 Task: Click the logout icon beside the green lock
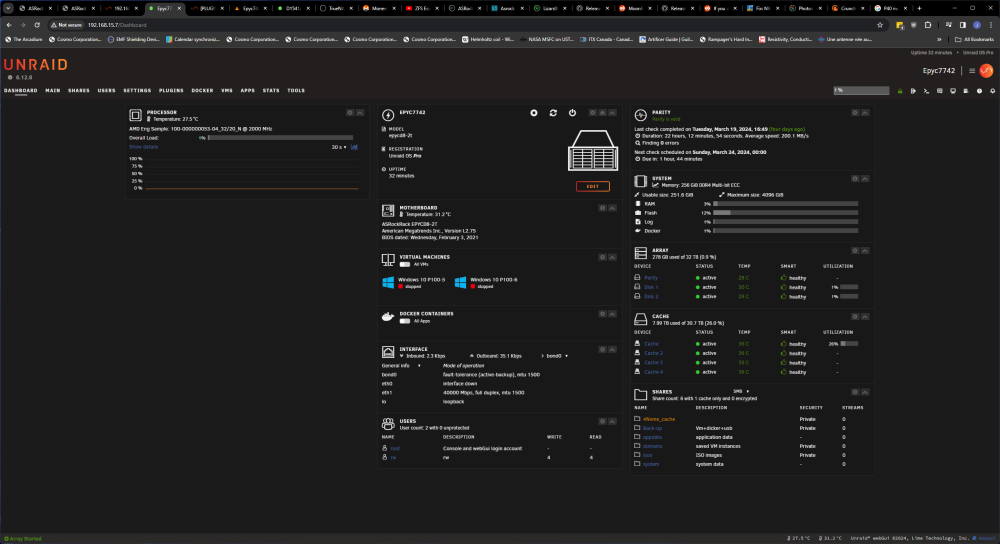tap(913, 91)
